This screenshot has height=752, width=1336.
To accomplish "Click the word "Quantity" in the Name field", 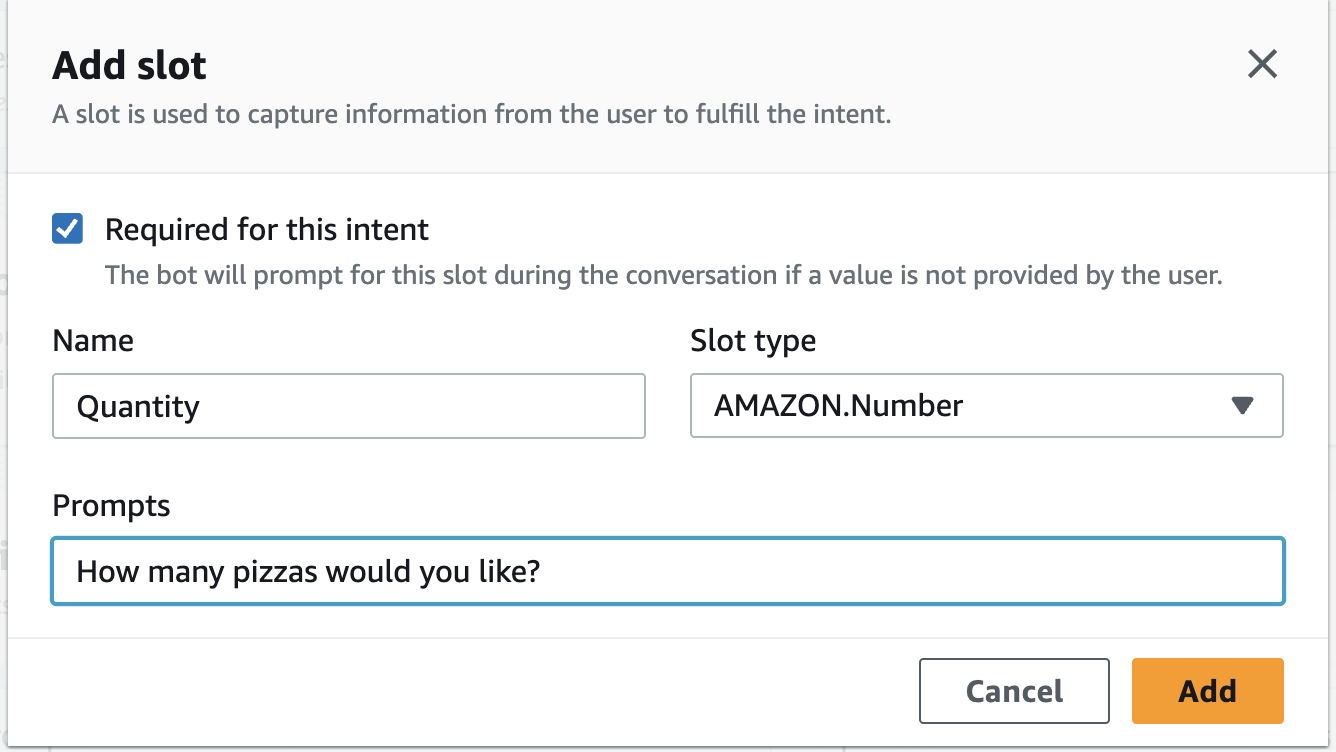I will (138, 407).
